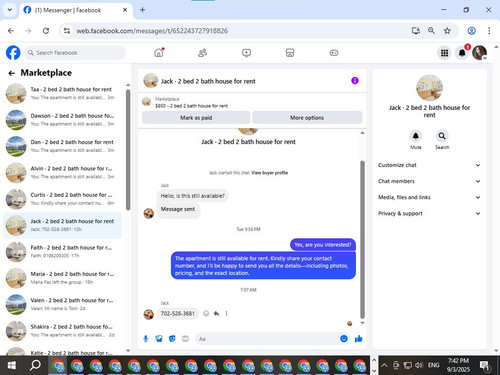500x375 pixels.
Task: Click Jack's listing thumbnail in right panel
Action: (429, 88)
